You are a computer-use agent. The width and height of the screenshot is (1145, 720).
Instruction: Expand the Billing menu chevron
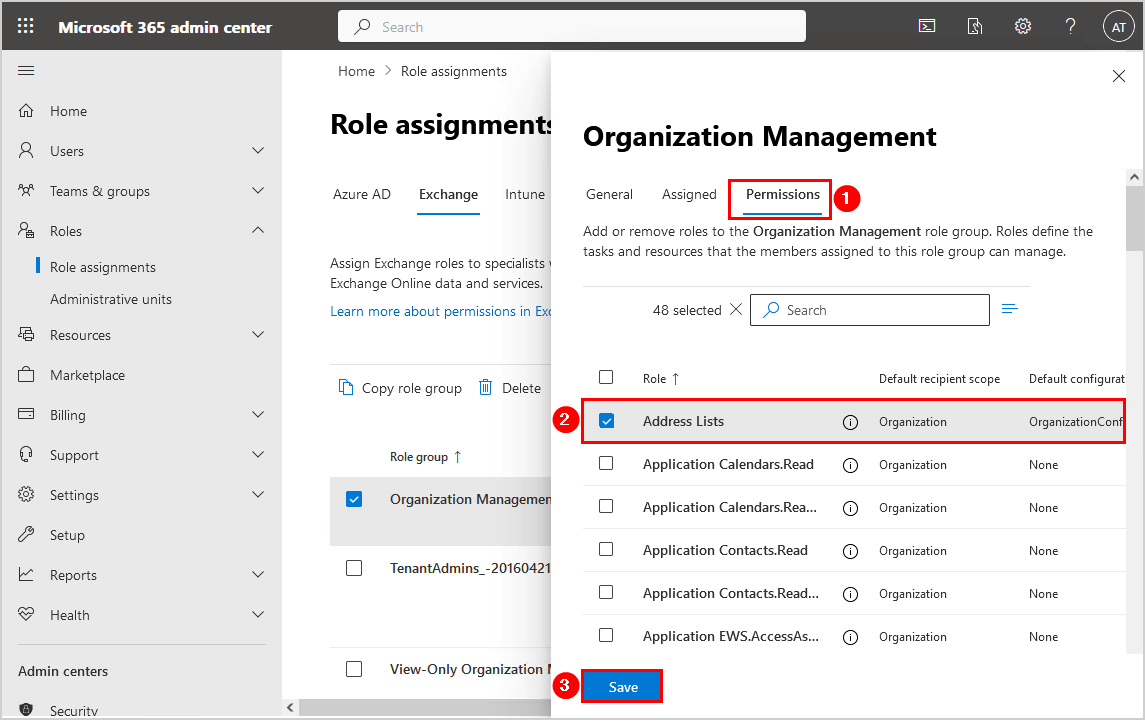258,415
